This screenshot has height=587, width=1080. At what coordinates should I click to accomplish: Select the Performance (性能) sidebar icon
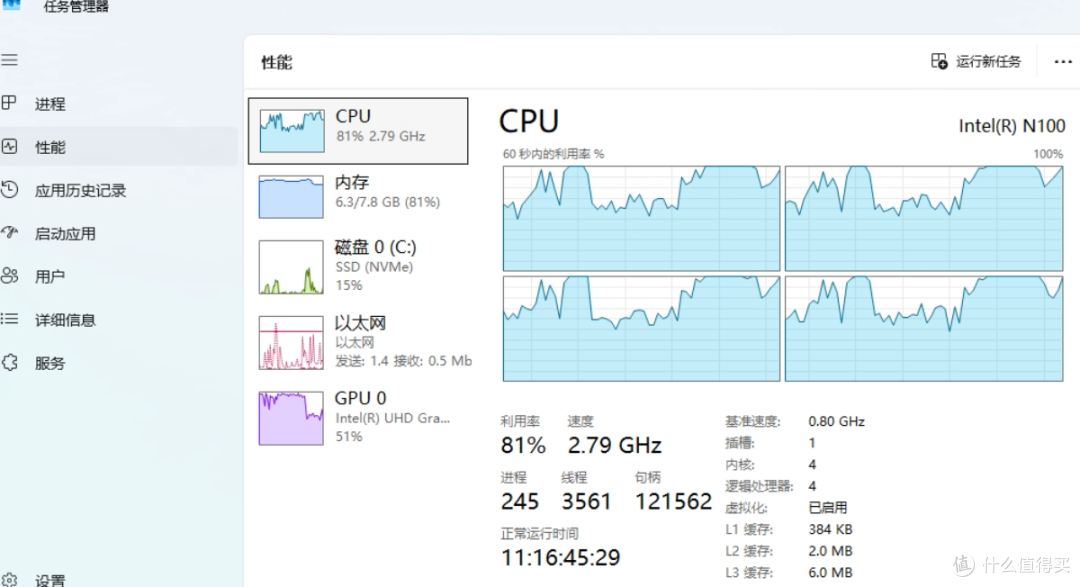pos(9,147)
